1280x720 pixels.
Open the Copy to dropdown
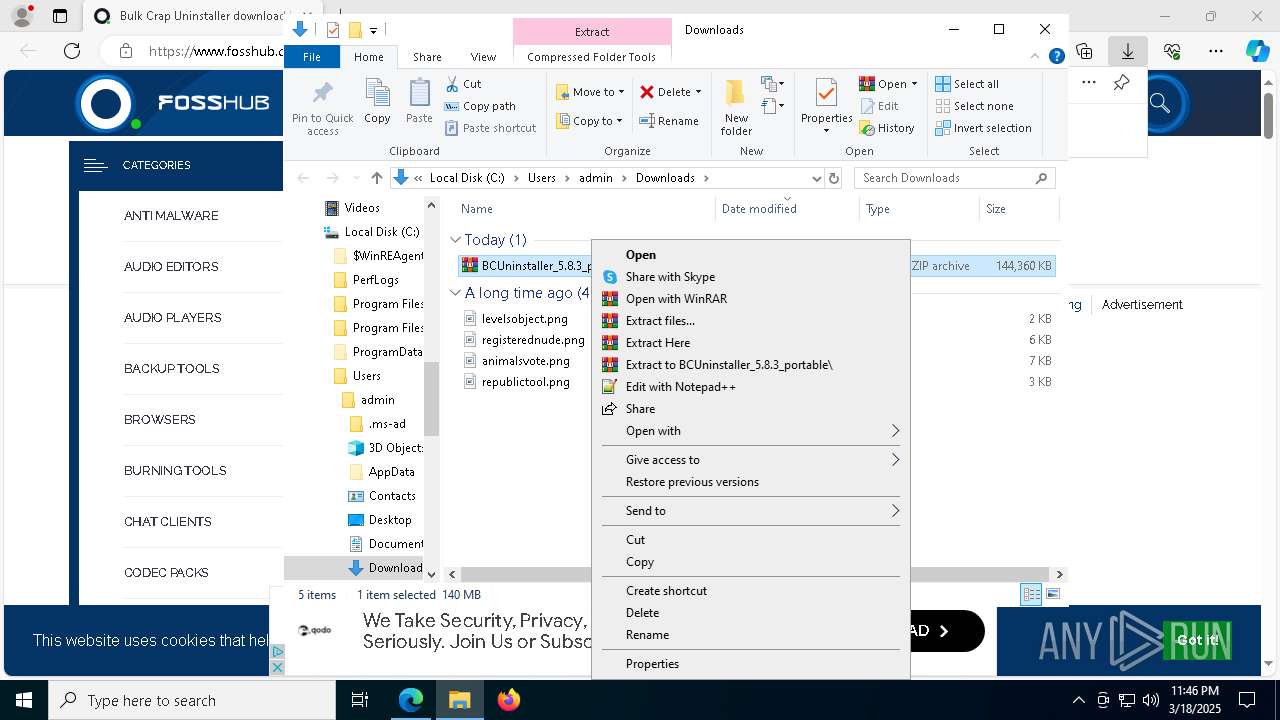[x=589, y=121]
